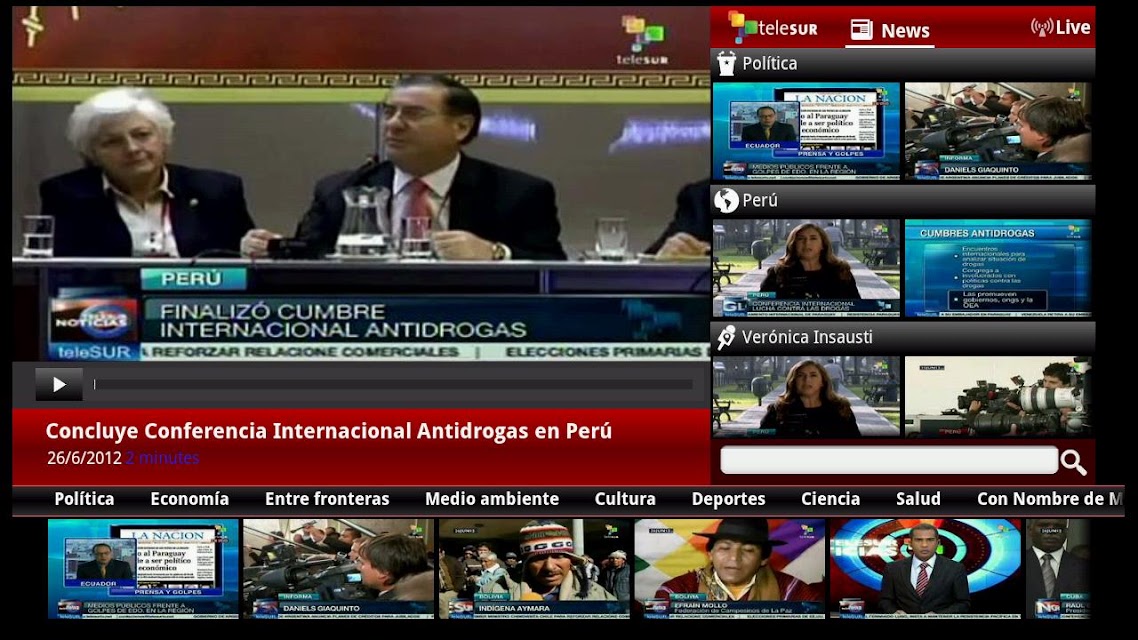The width and height of the screenshot is (1138, 640).
Task: Click the search magnifier icon
Action: tap(1073, 461)
